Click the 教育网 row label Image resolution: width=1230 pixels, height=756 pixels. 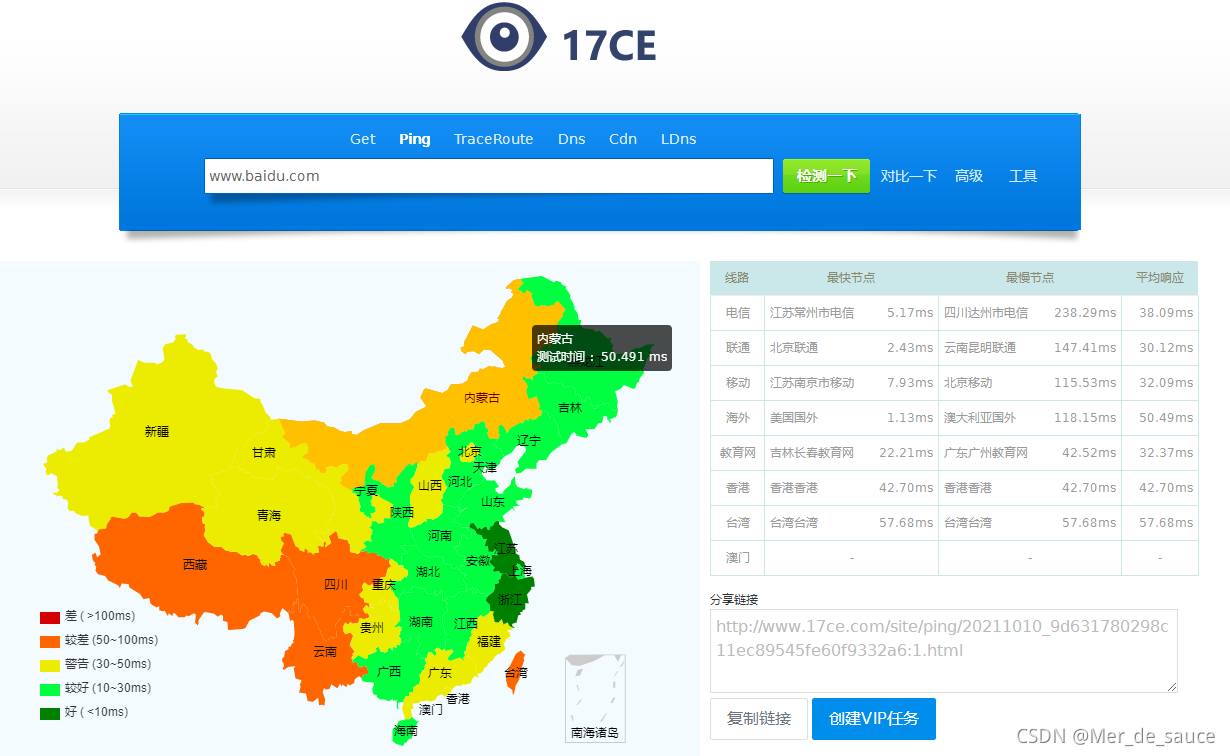point(738,453)
